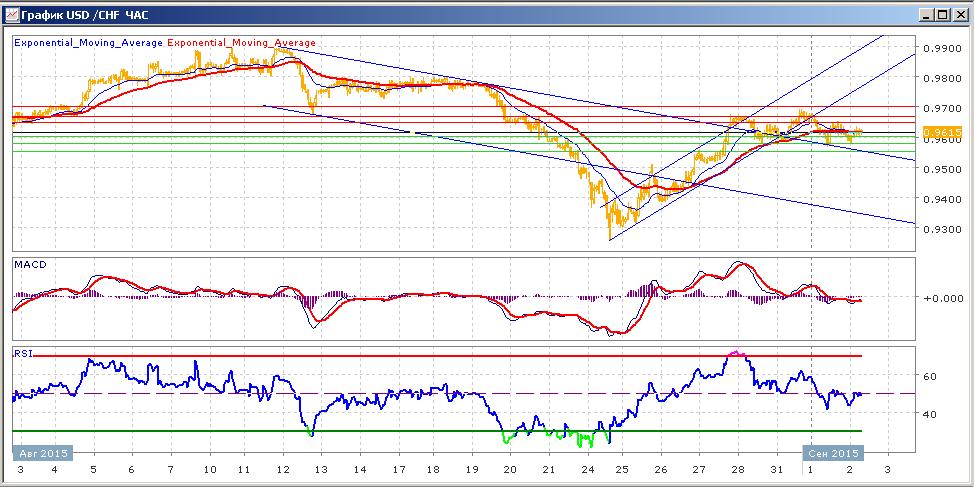Screen dimensions: 975x487
Task: Click the 0.9400 price axis label
Action: coord(943,200)
